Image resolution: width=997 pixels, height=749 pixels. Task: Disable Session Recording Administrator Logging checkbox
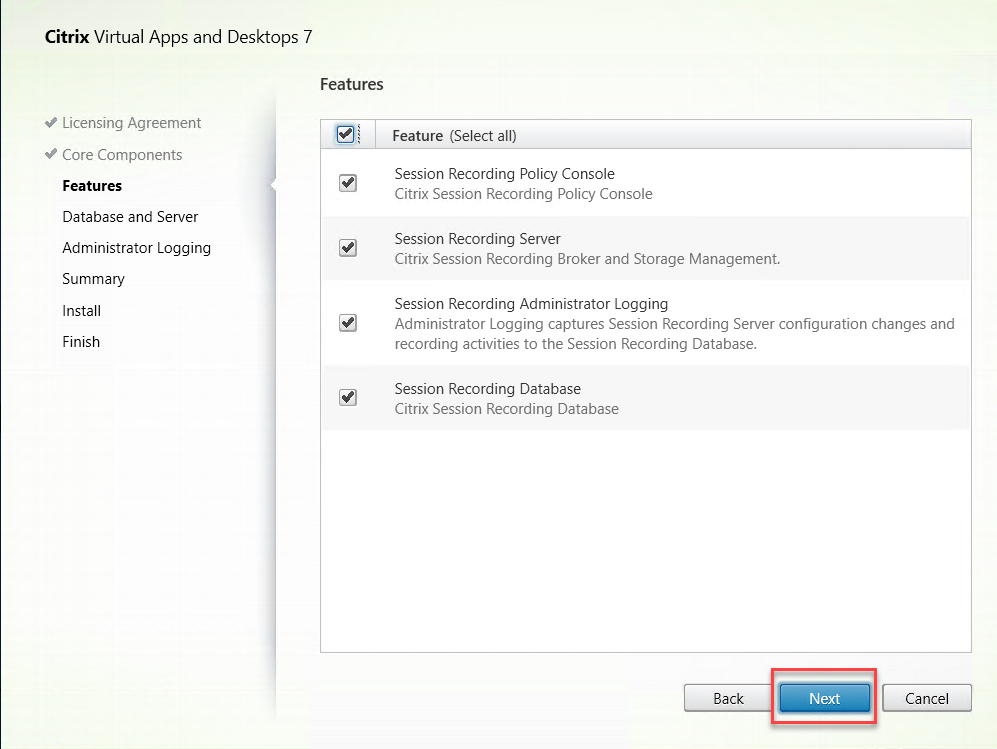[348, 323]
